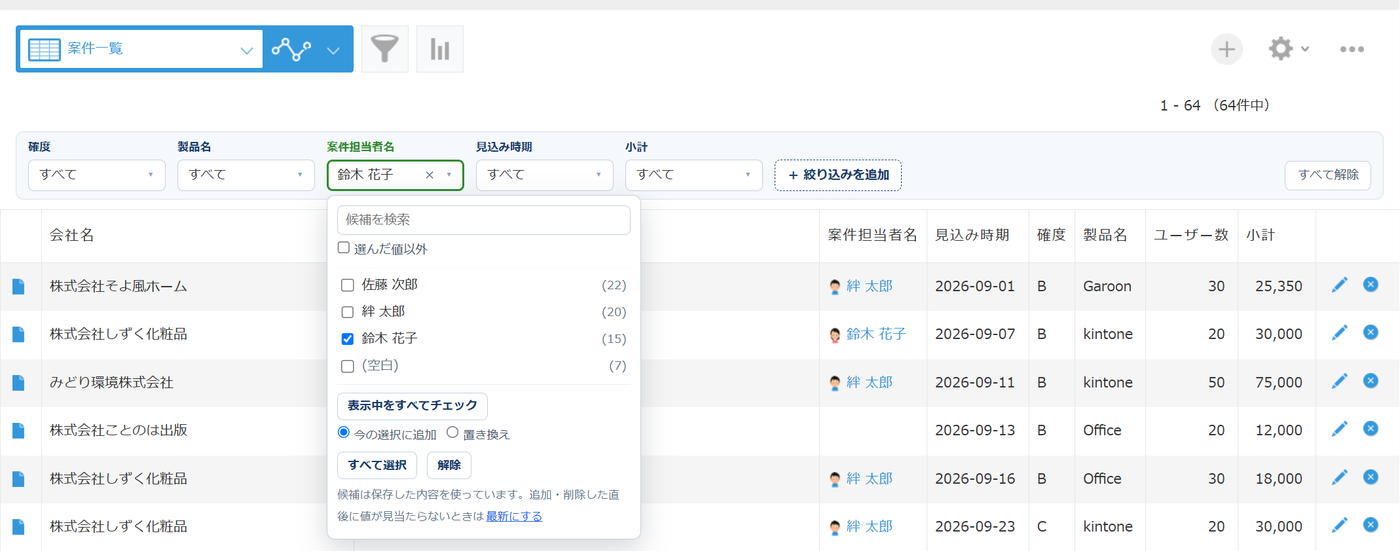Click 表示中をすべてチェック button
The width and height of the screenshot is (1400, 551).
point(412,406)
